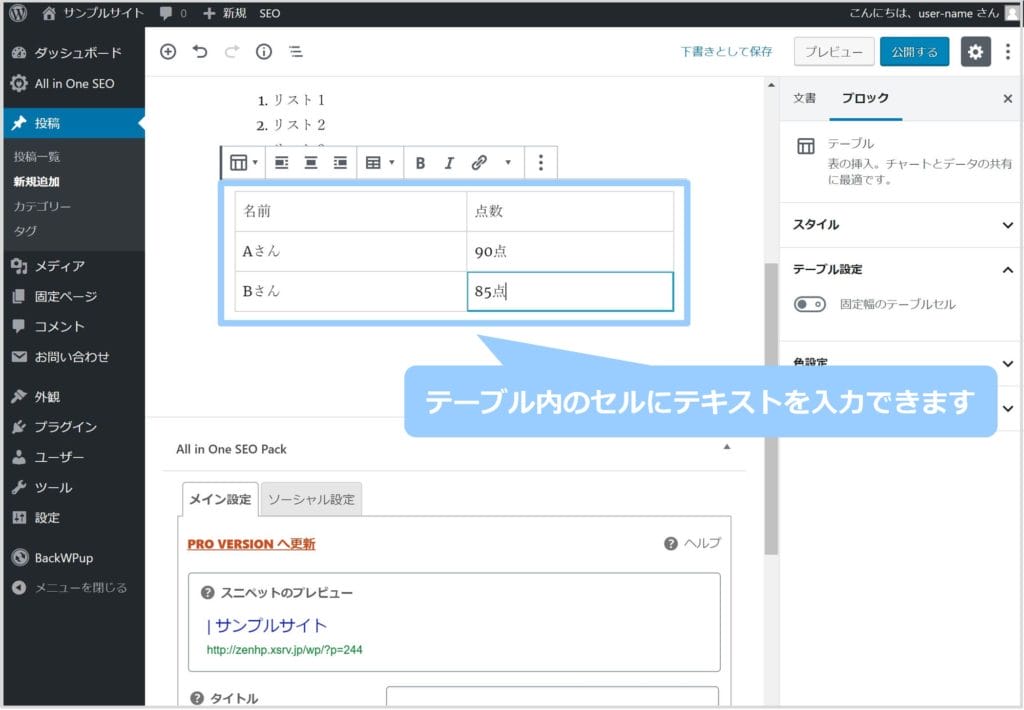The width and height of the screenshot is (1024, 710).
Task: Click the Aさん table cell
Action: (351, 251)
